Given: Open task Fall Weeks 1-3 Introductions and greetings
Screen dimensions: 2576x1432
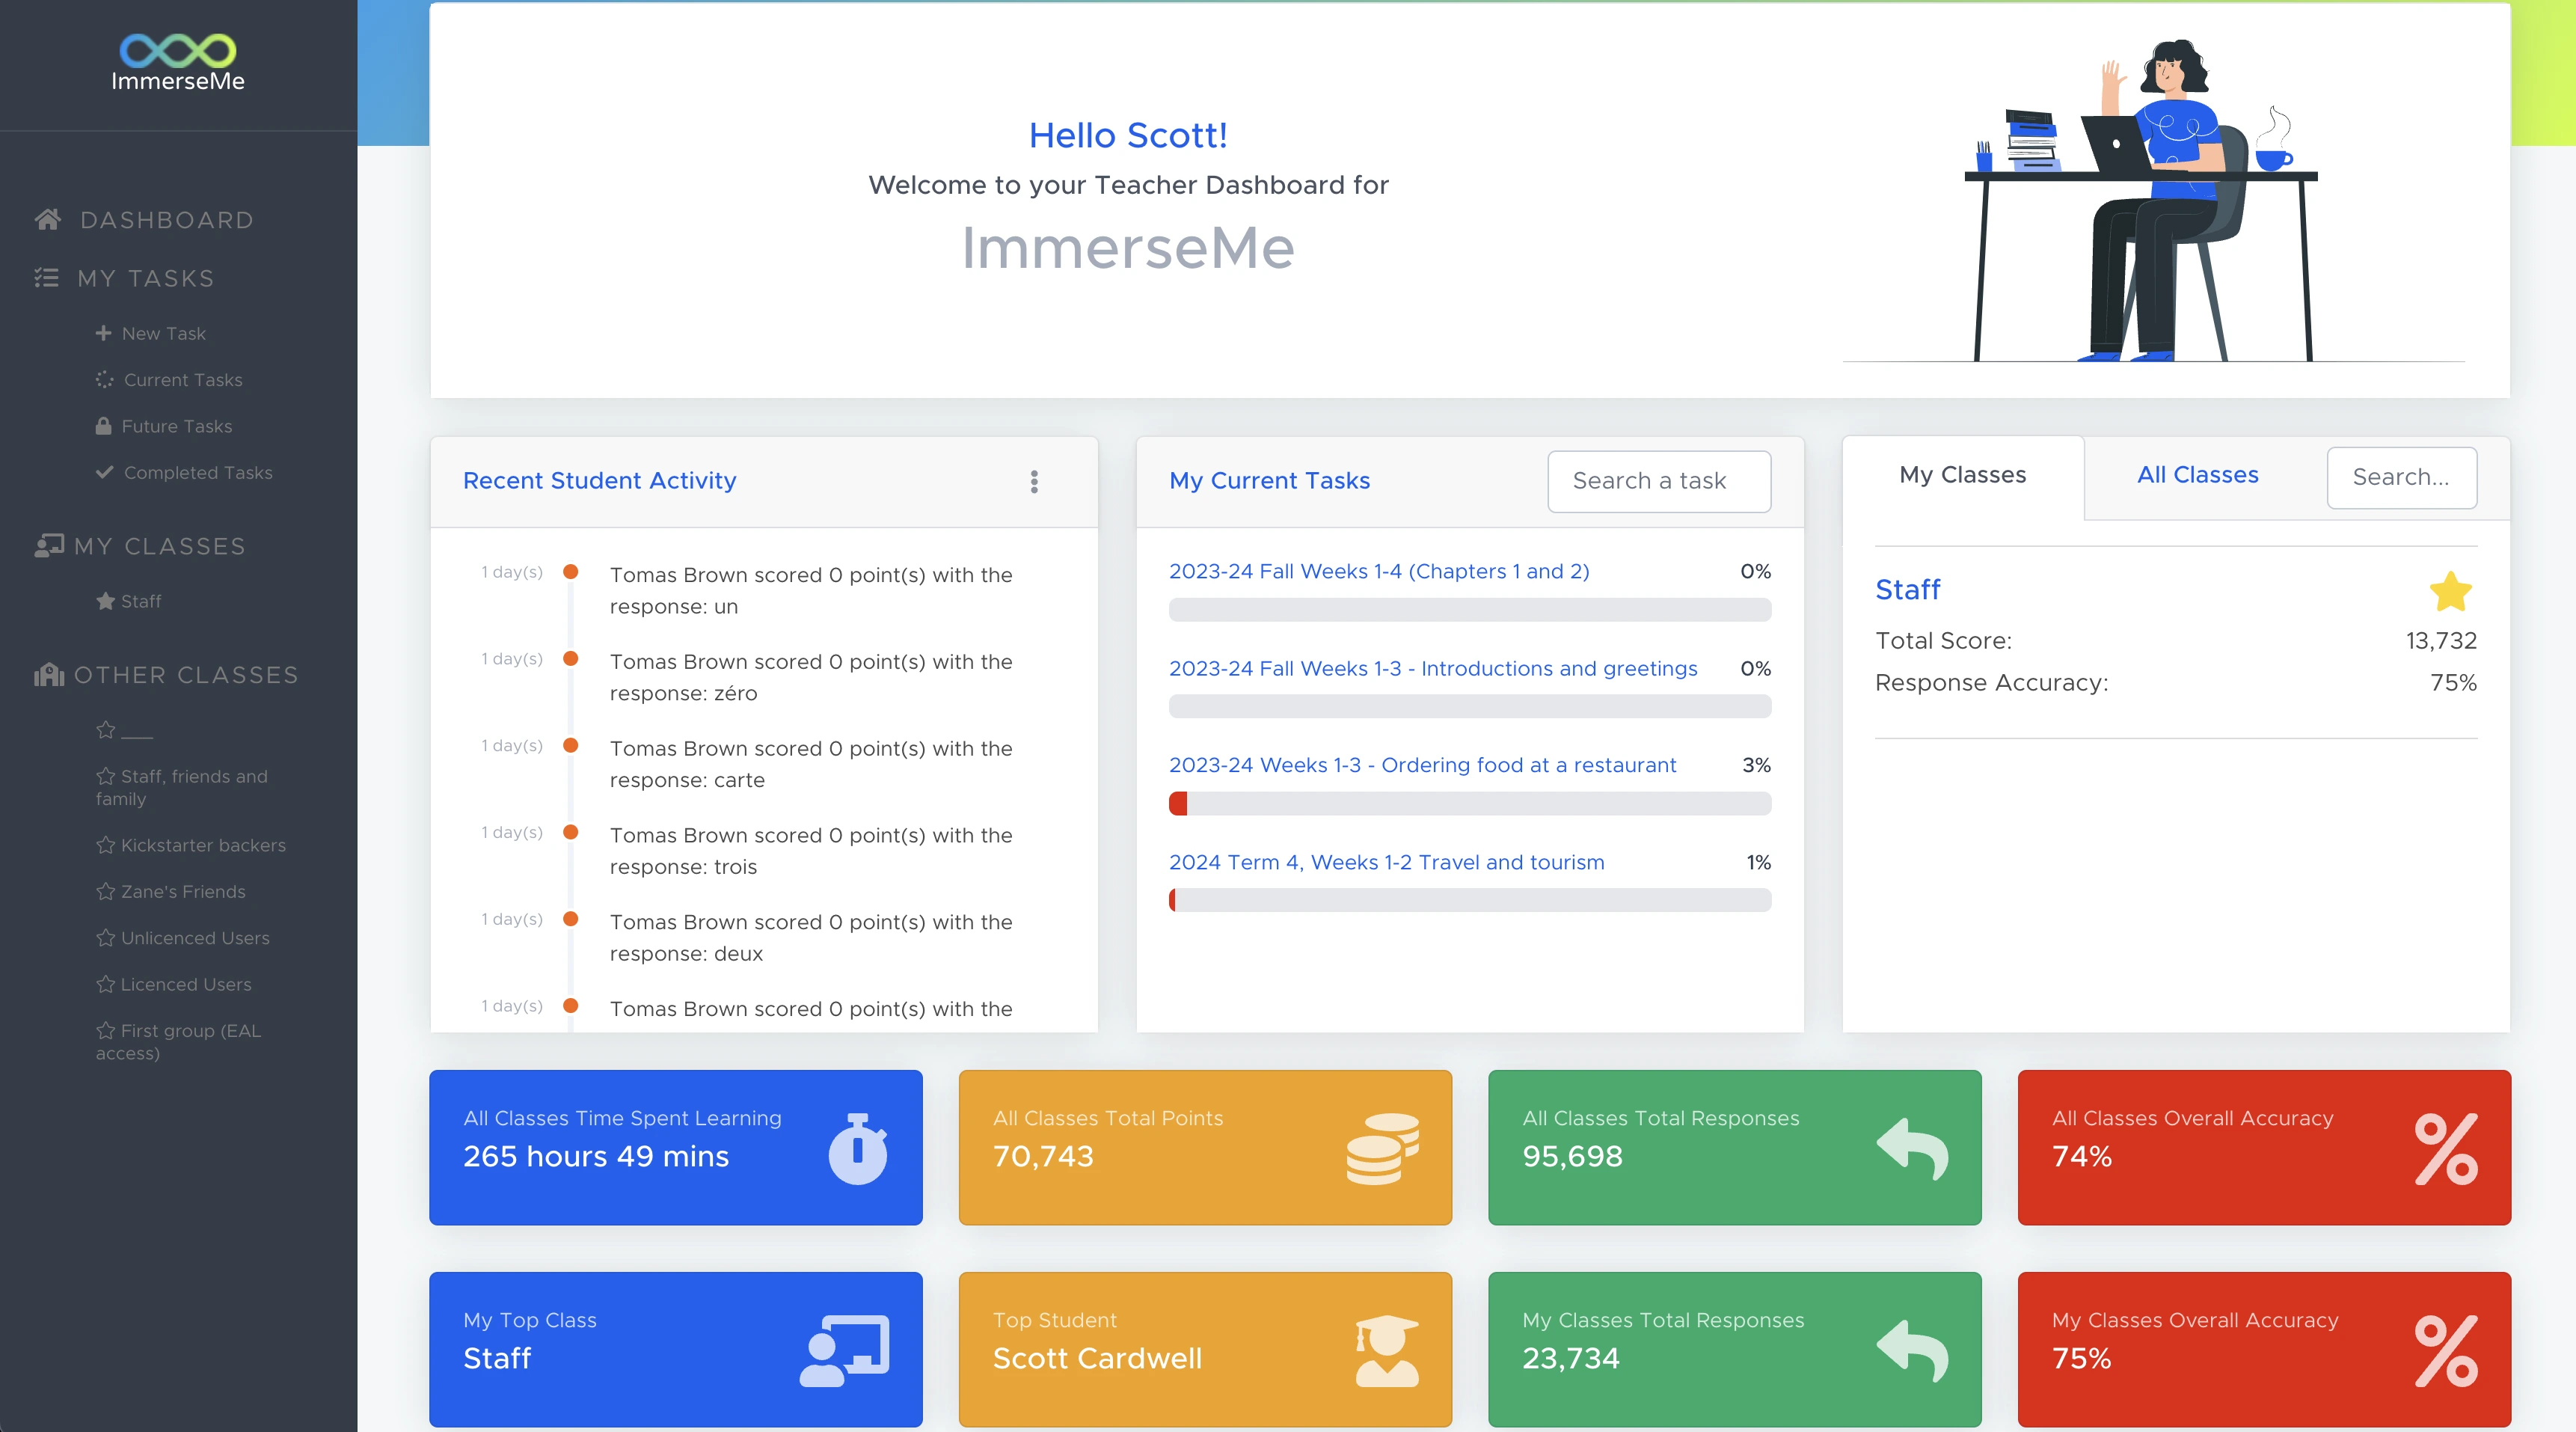Looking at the screenshot, I should click(x=1433, y=668).
